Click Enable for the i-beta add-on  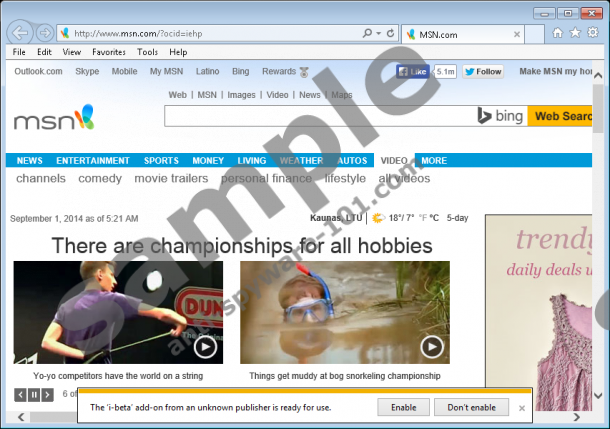pyautogui.click(x=403, y=407)
